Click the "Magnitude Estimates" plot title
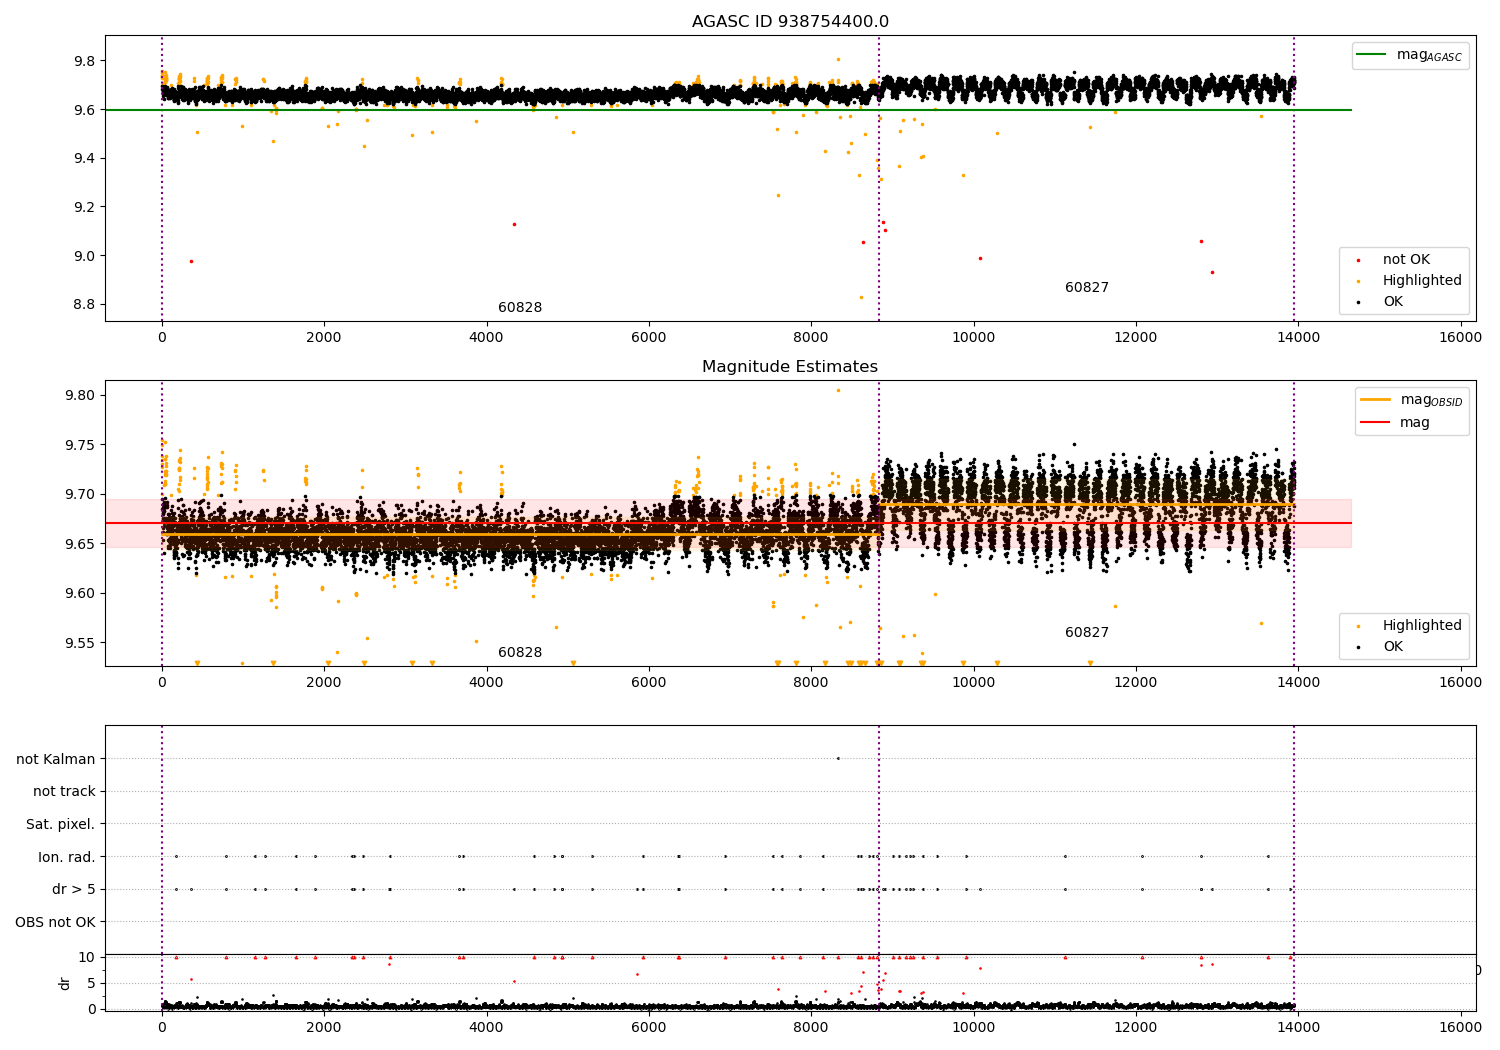Image resolution: width=1500 pixels, height=1050 pixels. [x=790, y=367]
